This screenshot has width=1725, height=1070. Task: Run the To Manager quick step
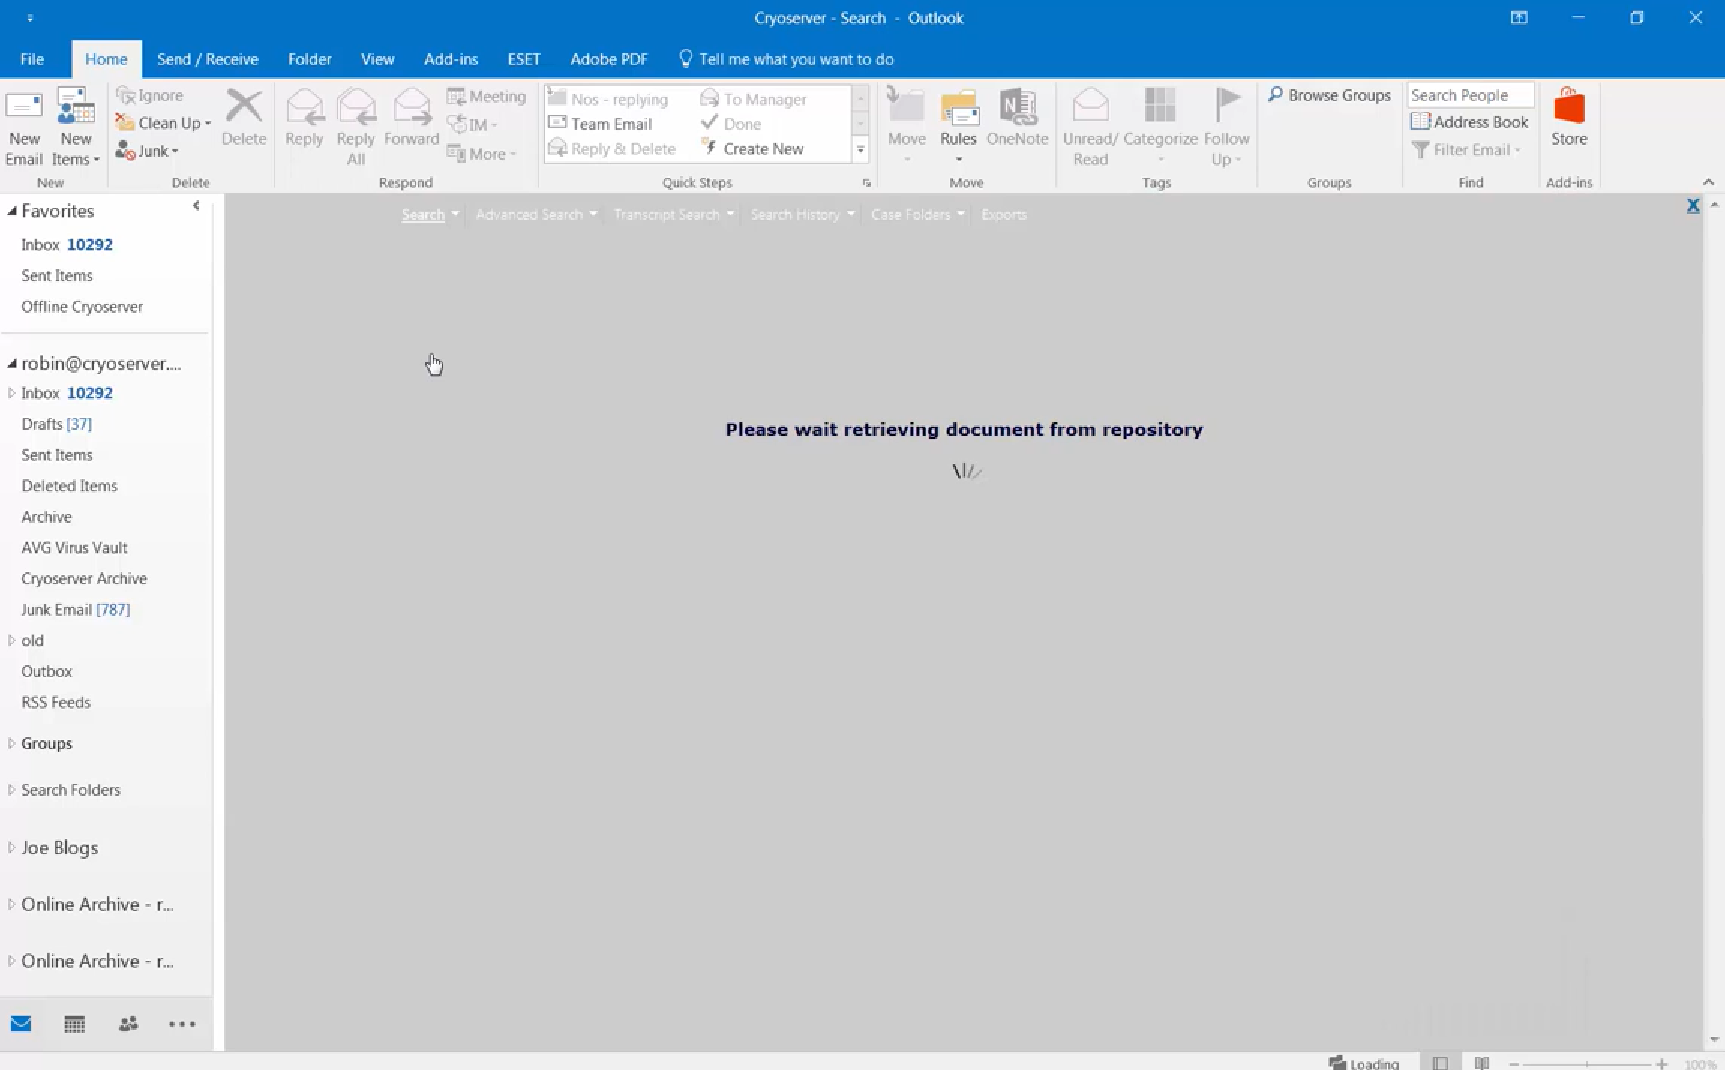click(x=753, y=99)
